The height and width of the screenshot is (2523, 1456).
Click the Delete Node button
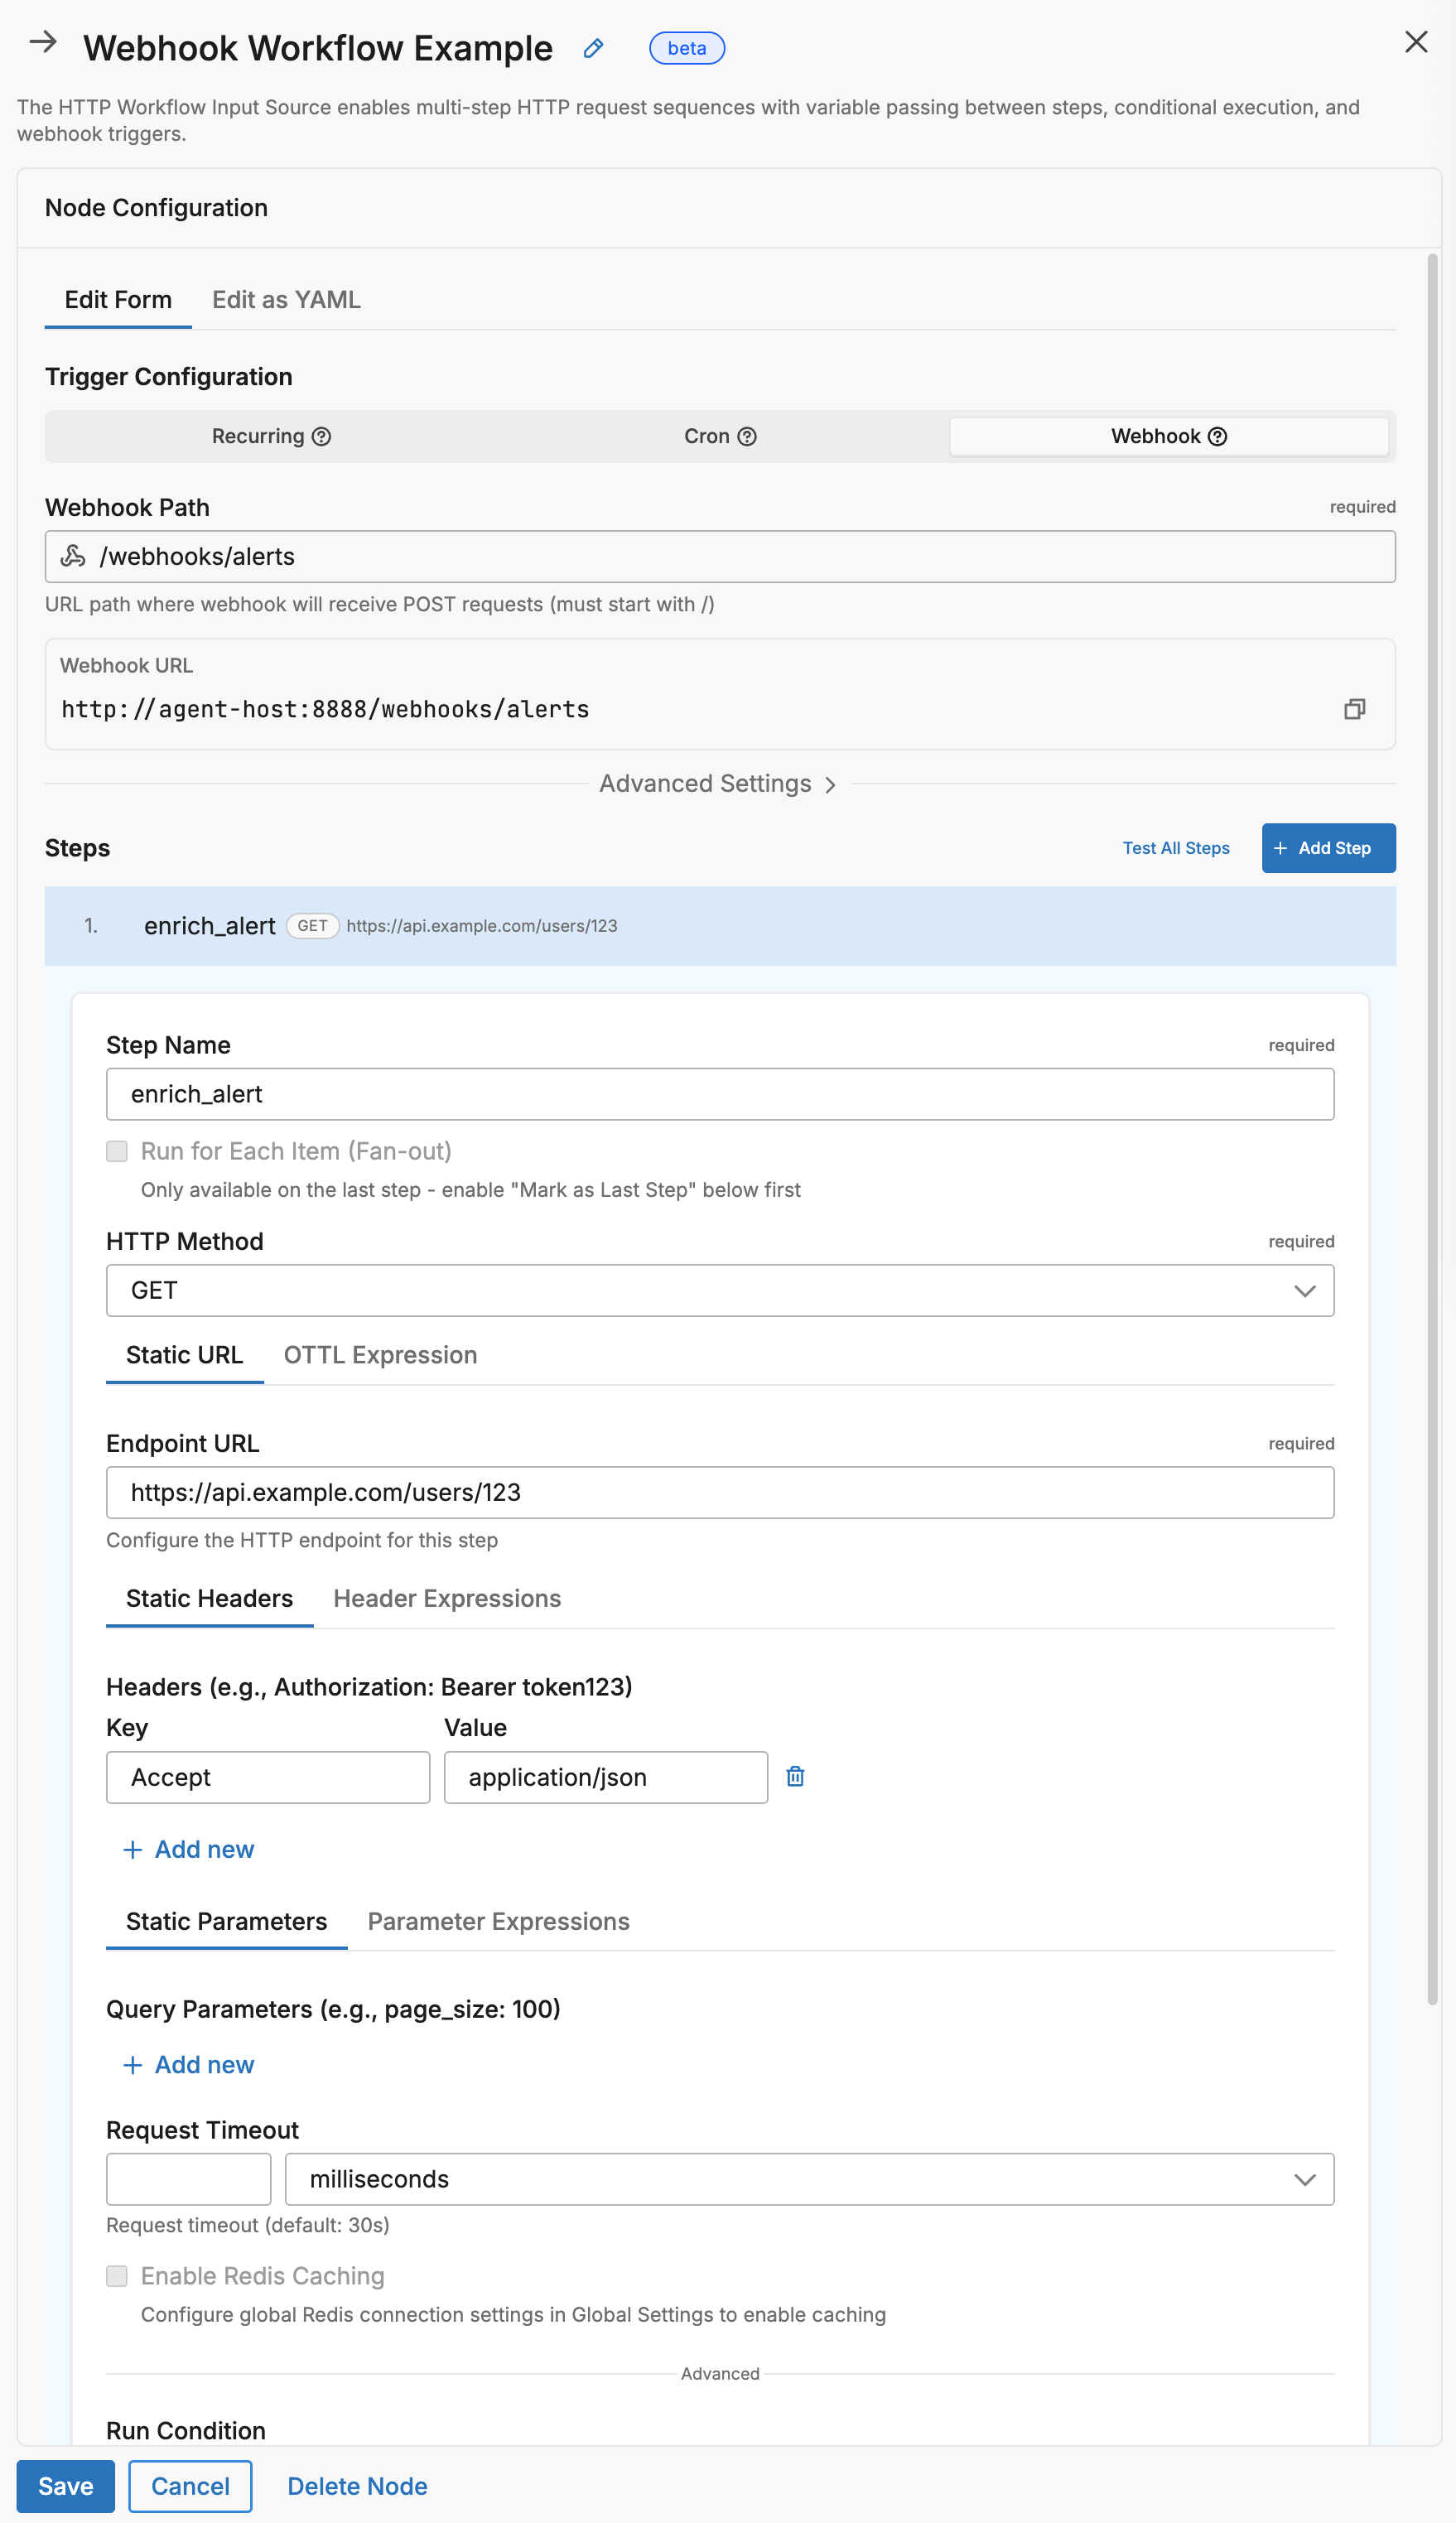click(357, 2486)
